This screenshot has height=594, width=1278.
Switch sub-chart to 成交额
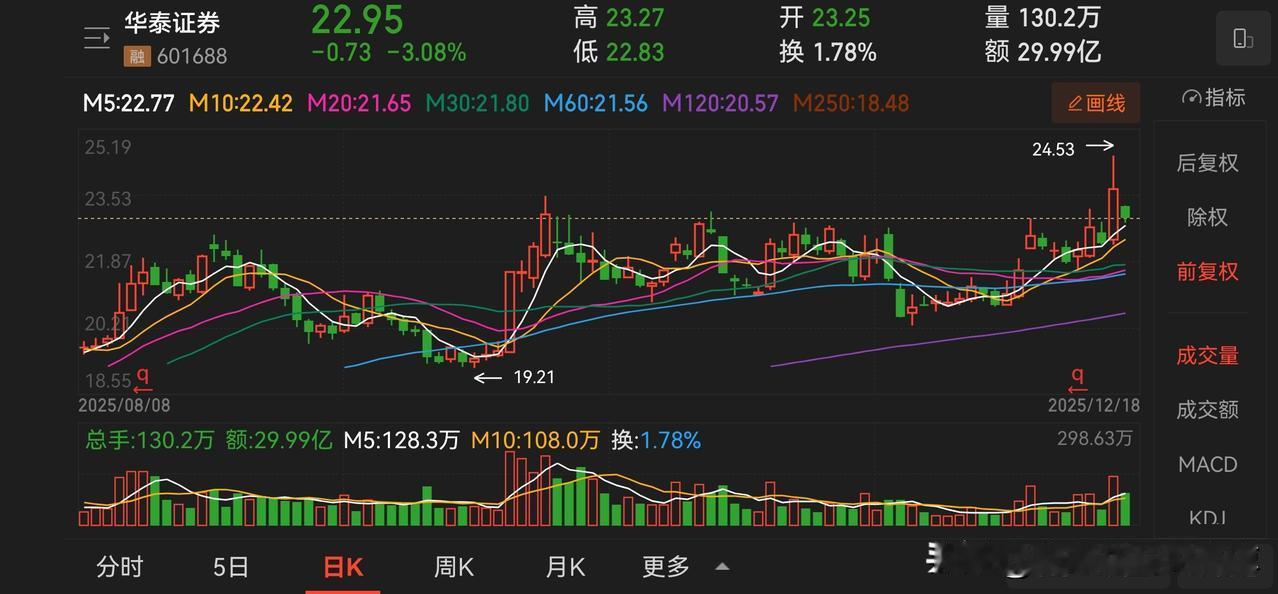[1207, 409]
